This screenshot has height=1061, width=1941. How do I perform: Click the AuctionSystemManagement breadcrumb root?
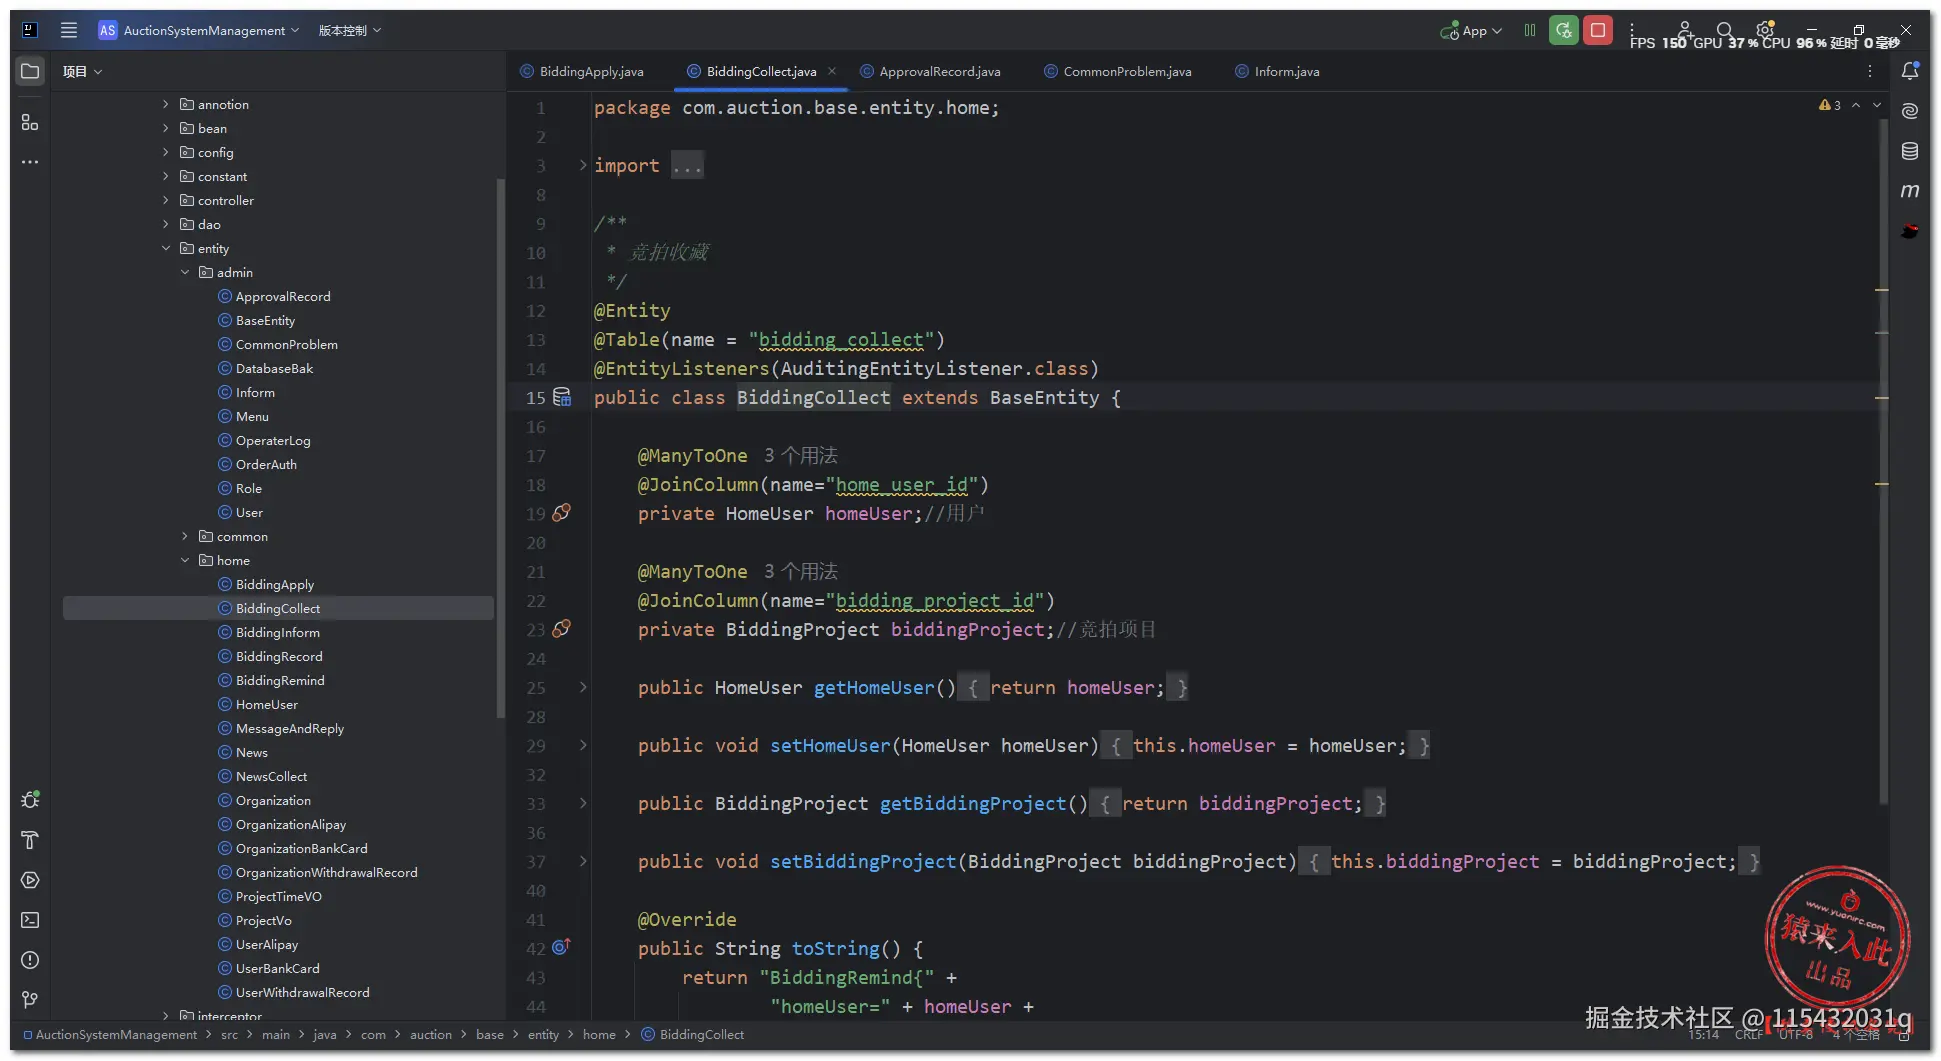[x=110, y=1034]
